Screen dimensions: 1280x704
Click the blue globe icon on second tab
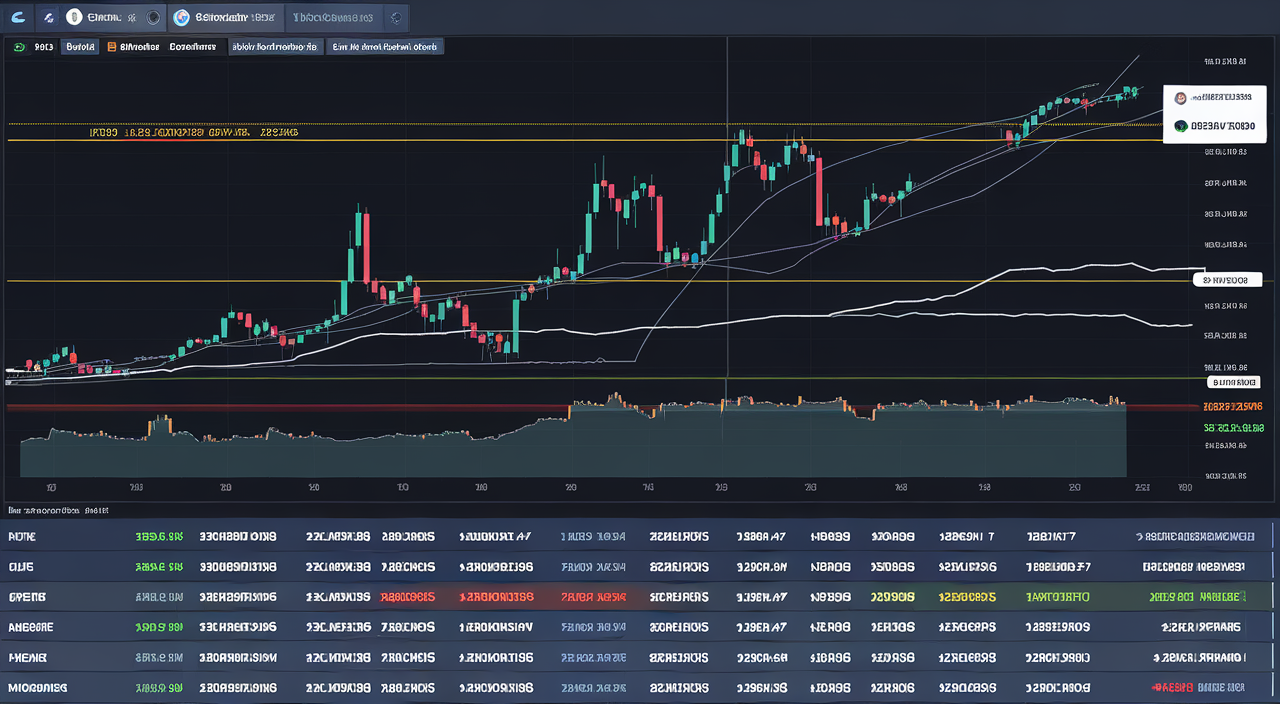coord(181,17)
